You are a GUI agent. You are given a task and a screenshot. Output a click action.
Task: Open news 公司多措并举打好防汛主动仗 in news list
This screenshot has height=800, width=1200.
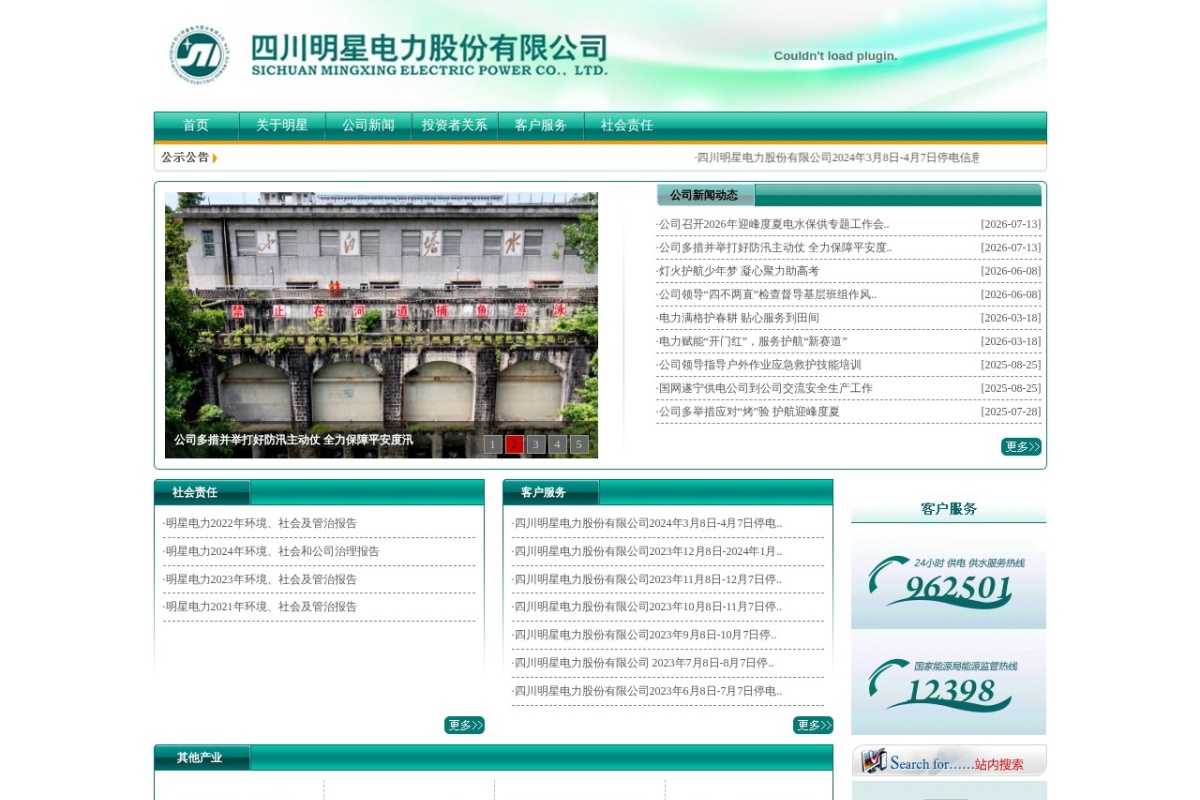click(x=774, y=247)
